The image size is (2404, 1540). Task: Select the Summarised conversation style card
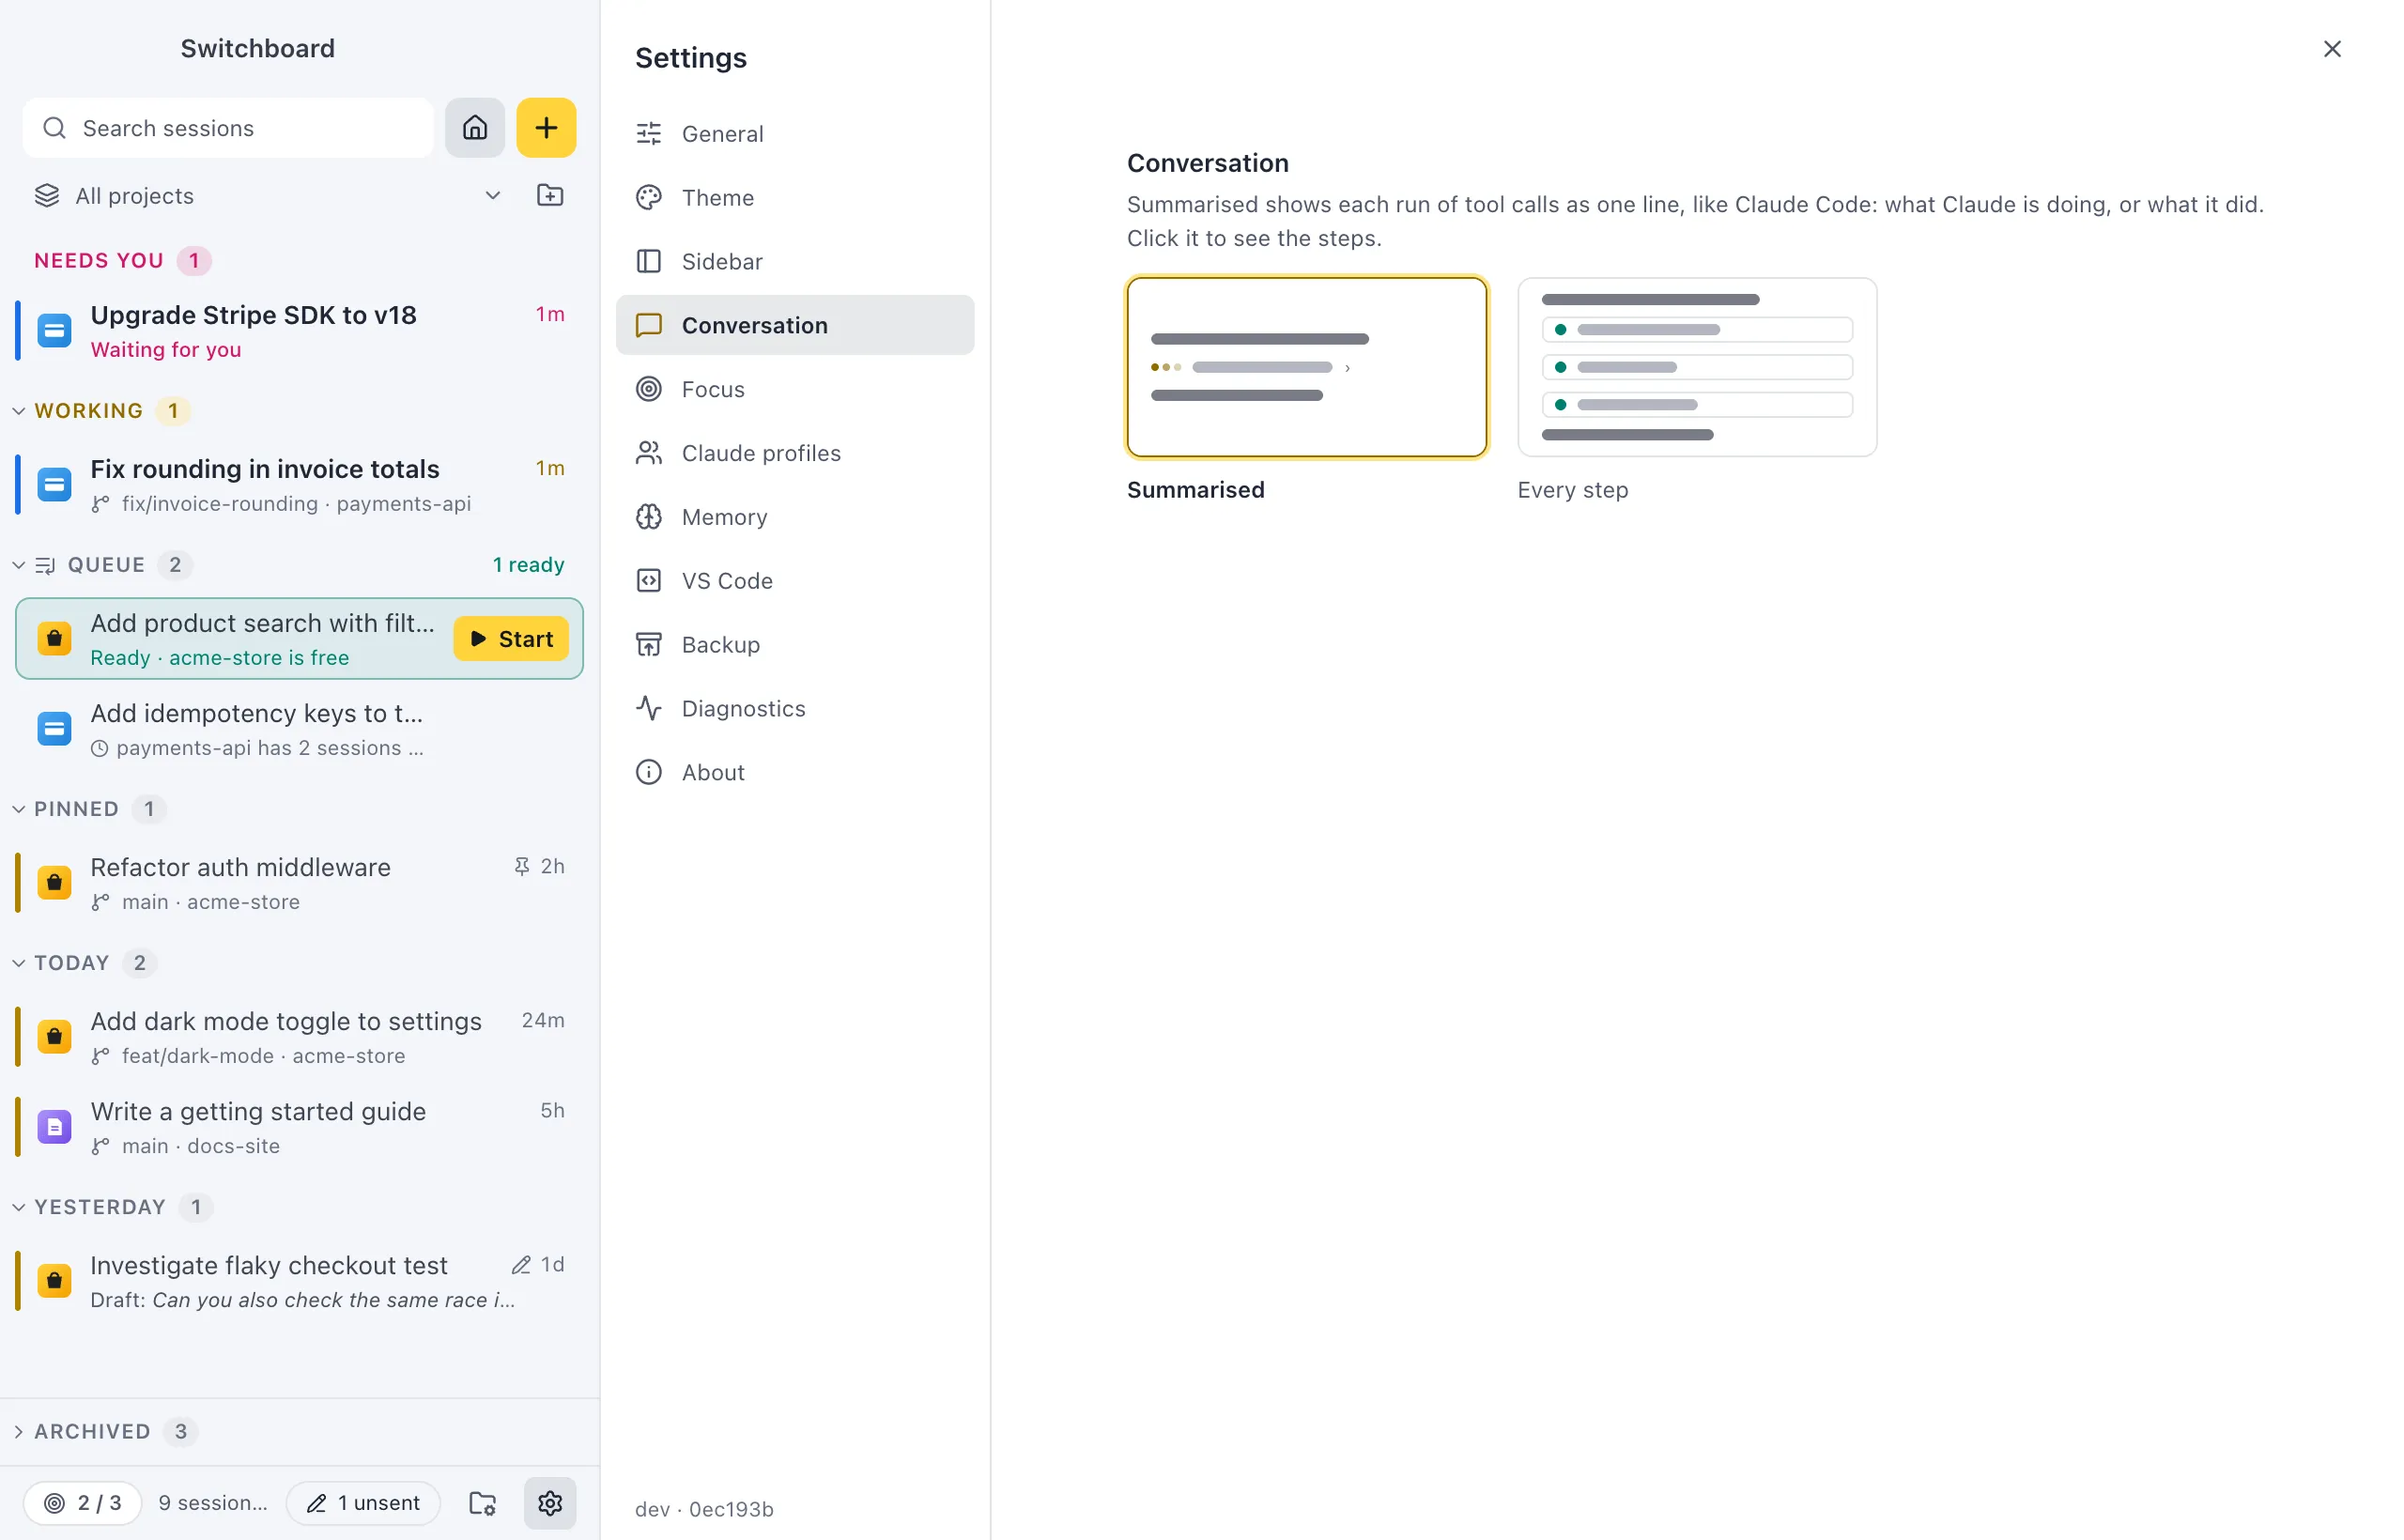point(1307,368)
